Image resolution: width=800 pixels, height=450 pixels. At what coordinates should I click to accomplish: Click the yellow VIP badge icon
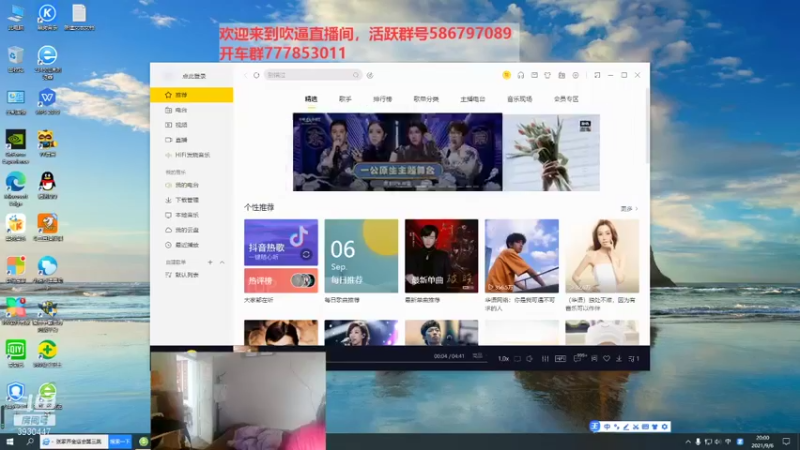(x=506, y=75)
